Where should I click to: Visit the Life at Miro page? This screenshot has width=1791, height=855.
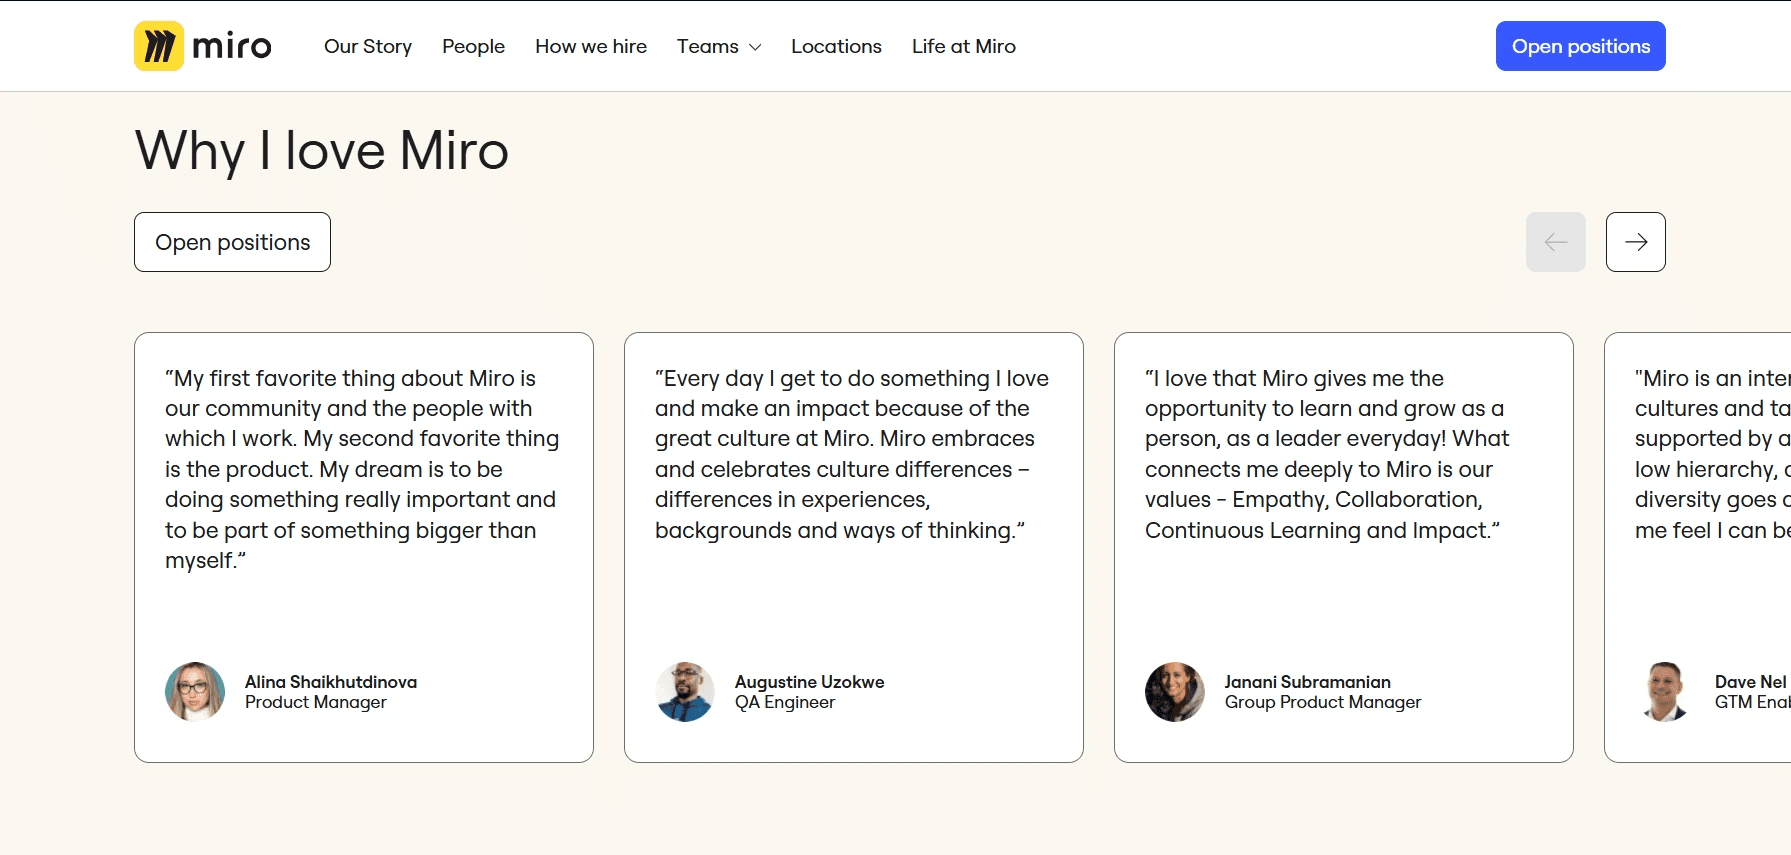pos(964,46)
